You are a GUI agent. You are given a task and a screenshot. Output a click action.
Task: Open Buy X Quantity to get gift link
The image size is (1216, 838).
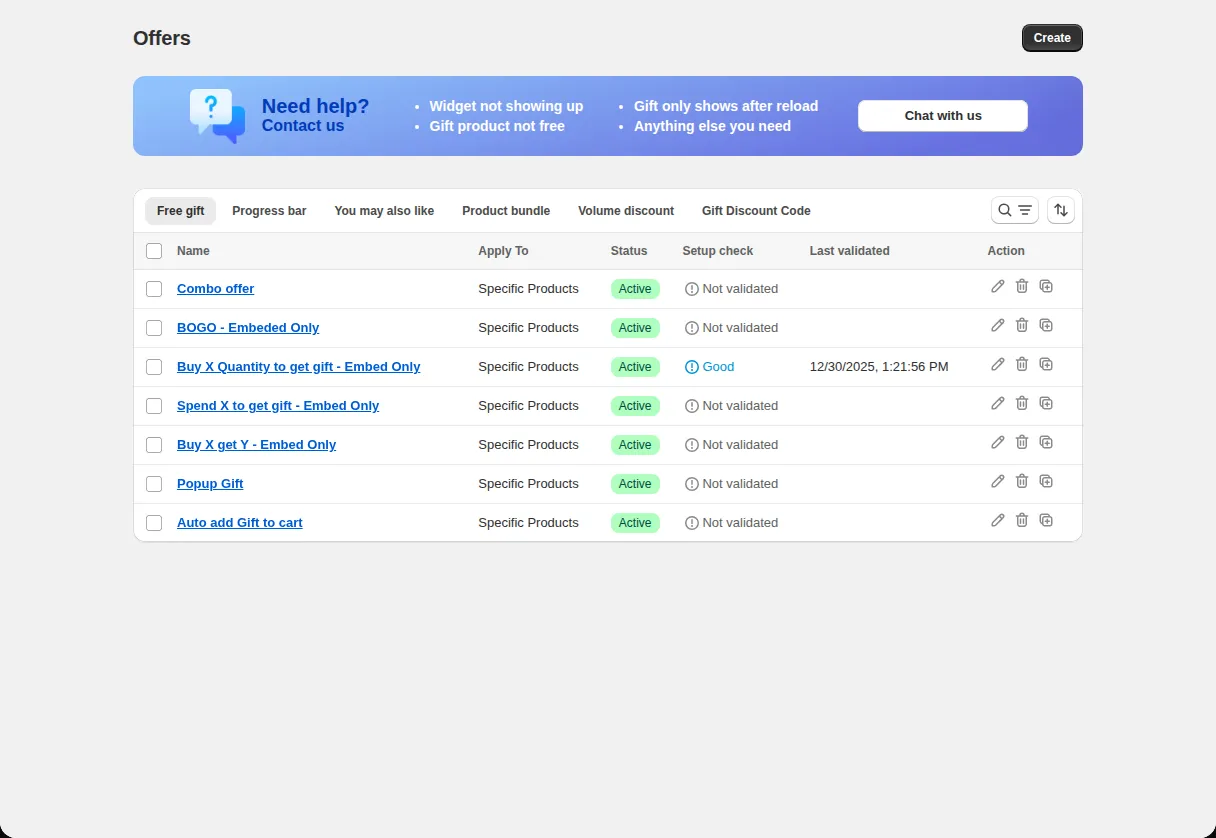298,367
